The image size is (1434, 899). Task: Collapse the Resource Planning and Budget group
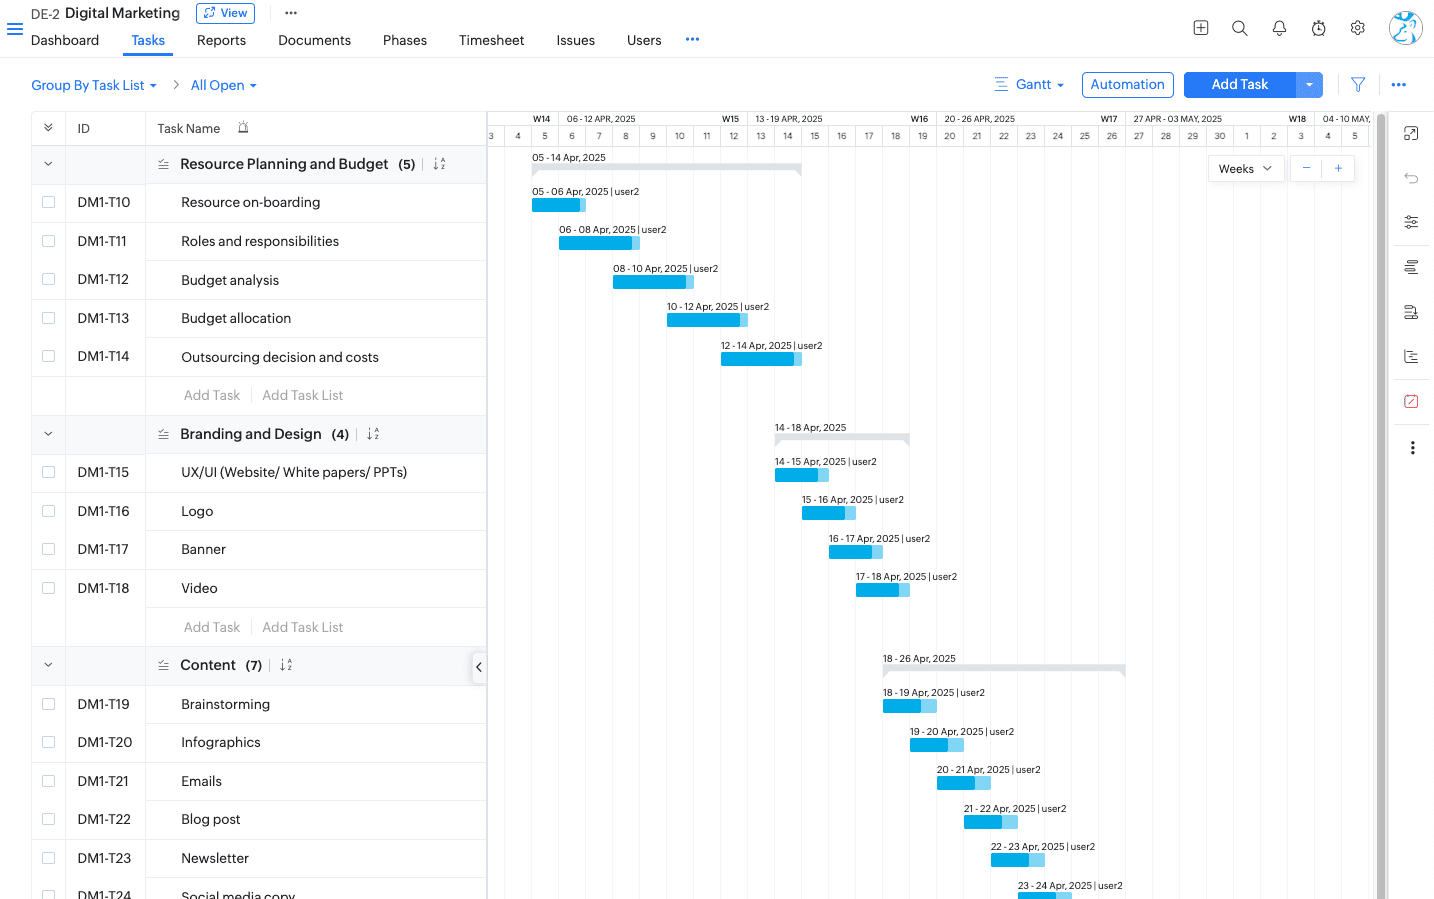[x=48, y=164]
